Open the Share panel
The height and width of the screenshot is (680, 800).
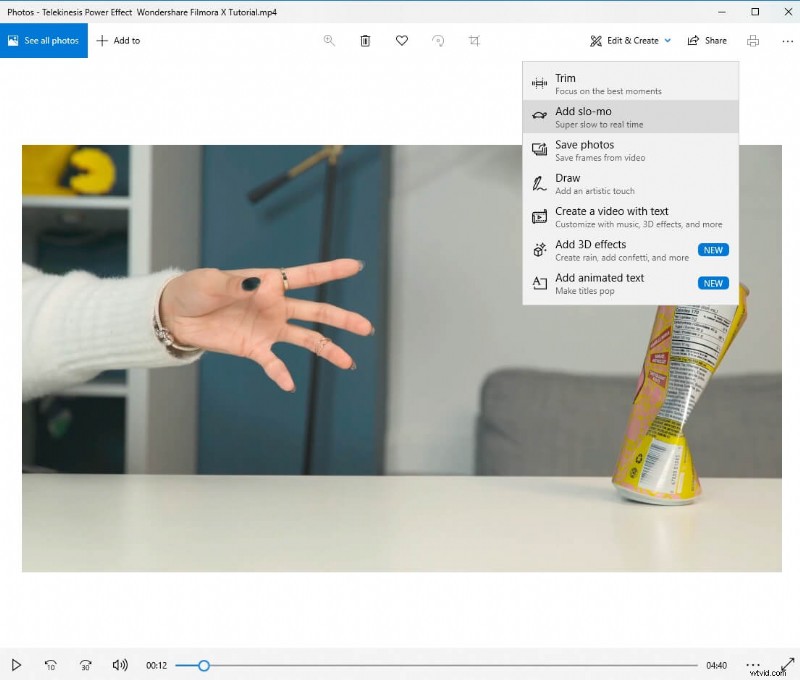point(707,41)
